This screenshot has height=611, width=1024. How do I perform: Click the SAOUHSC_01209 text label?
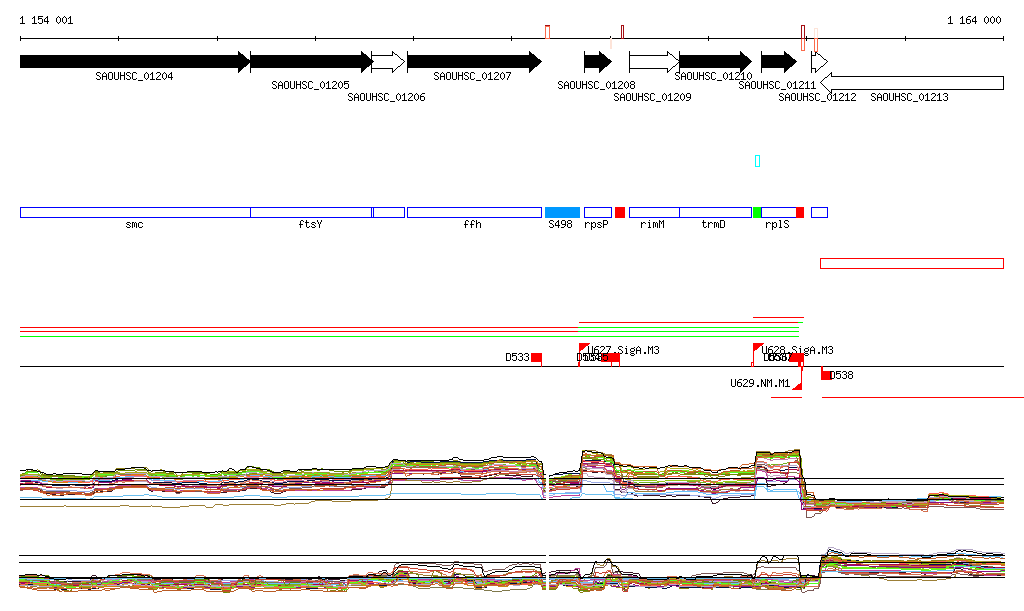point(652,97)
